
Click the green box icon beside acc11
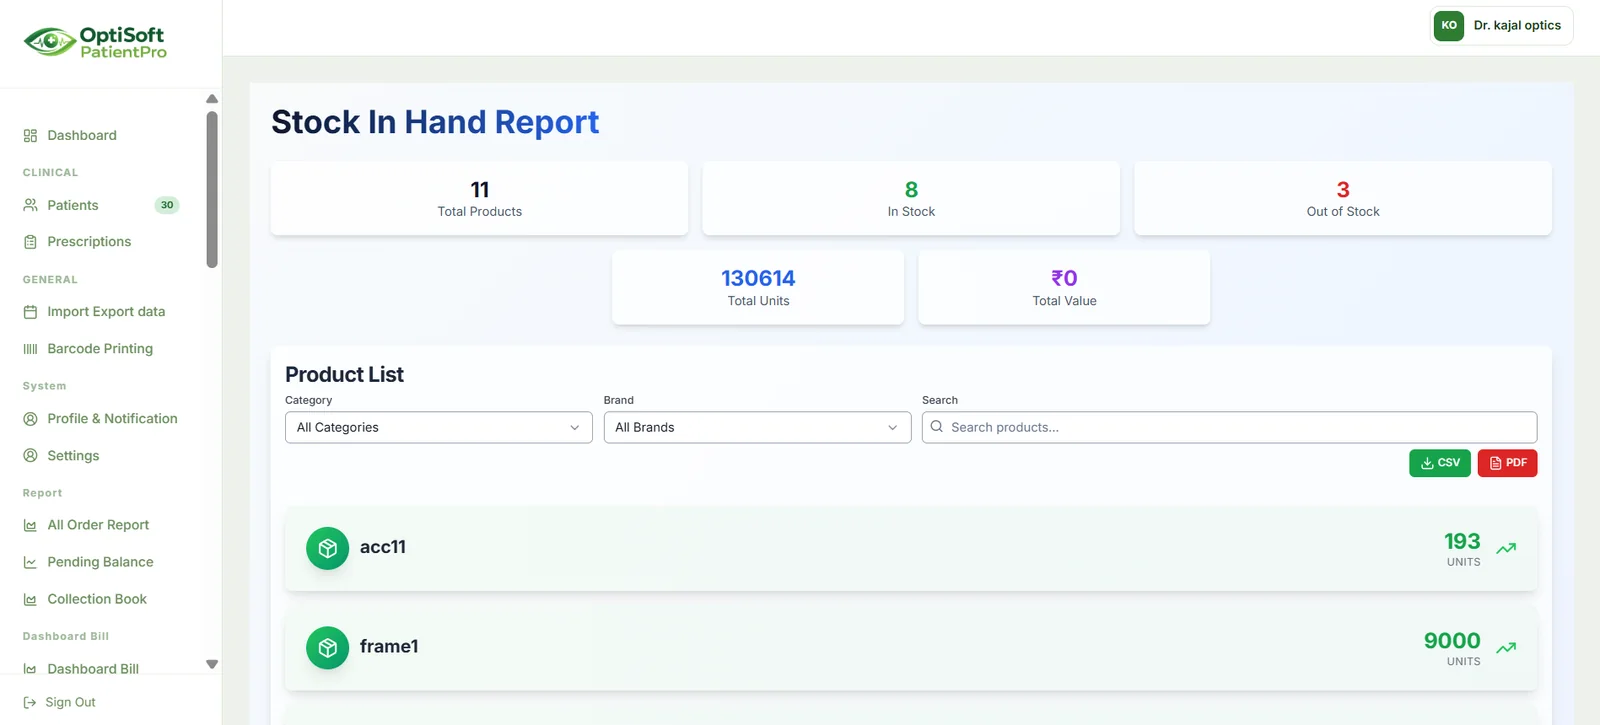pyautogui.click(x=327, y=548)
